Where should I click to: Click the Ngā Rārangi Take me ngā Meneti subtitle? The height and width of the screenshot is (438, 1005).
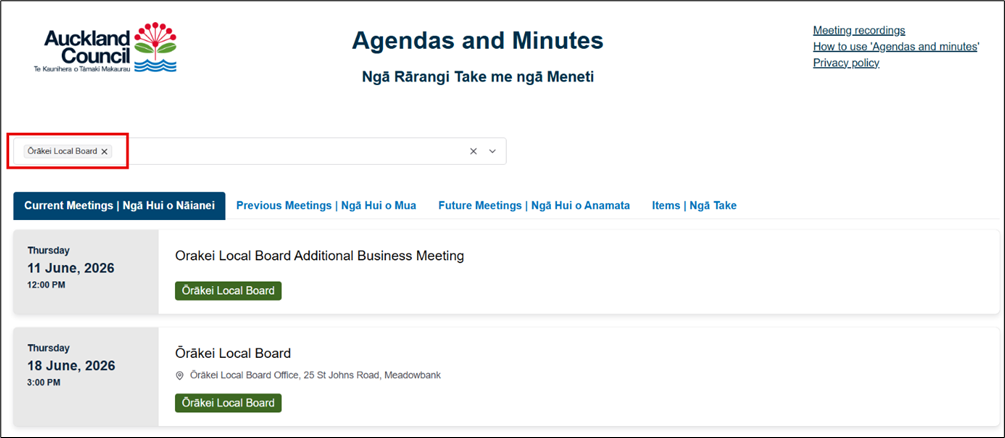pos(478,78)
